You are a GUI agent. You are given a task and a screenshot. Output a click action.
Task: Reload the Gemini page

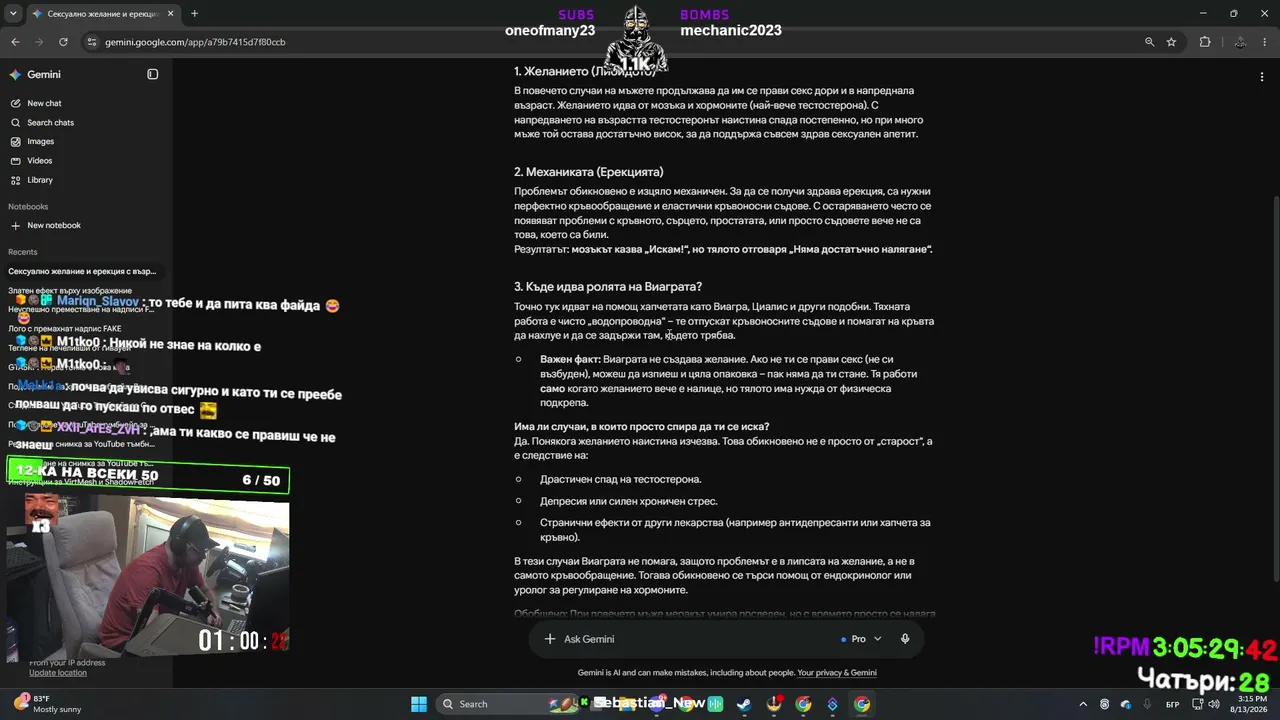click(63, 42)
